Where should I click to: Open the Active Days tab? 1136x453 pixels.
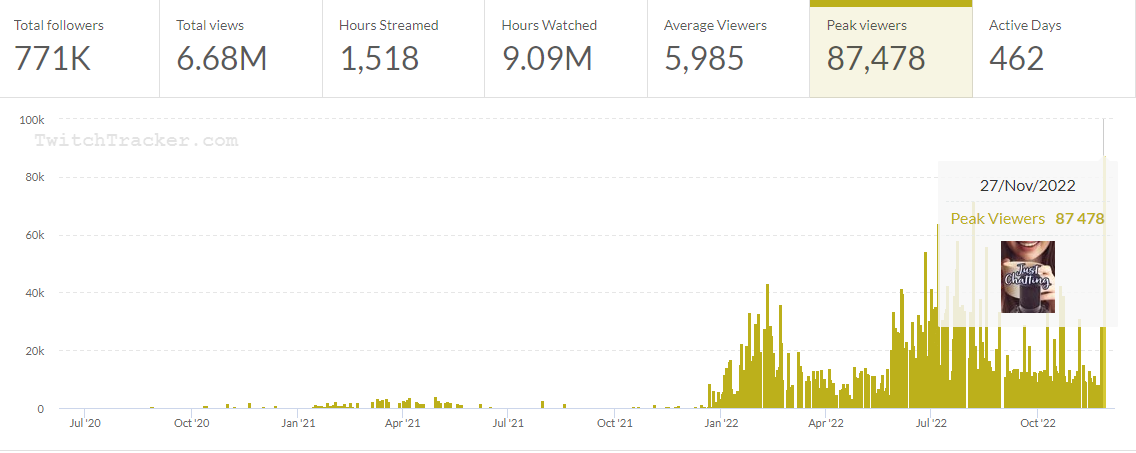(1054, 49)
